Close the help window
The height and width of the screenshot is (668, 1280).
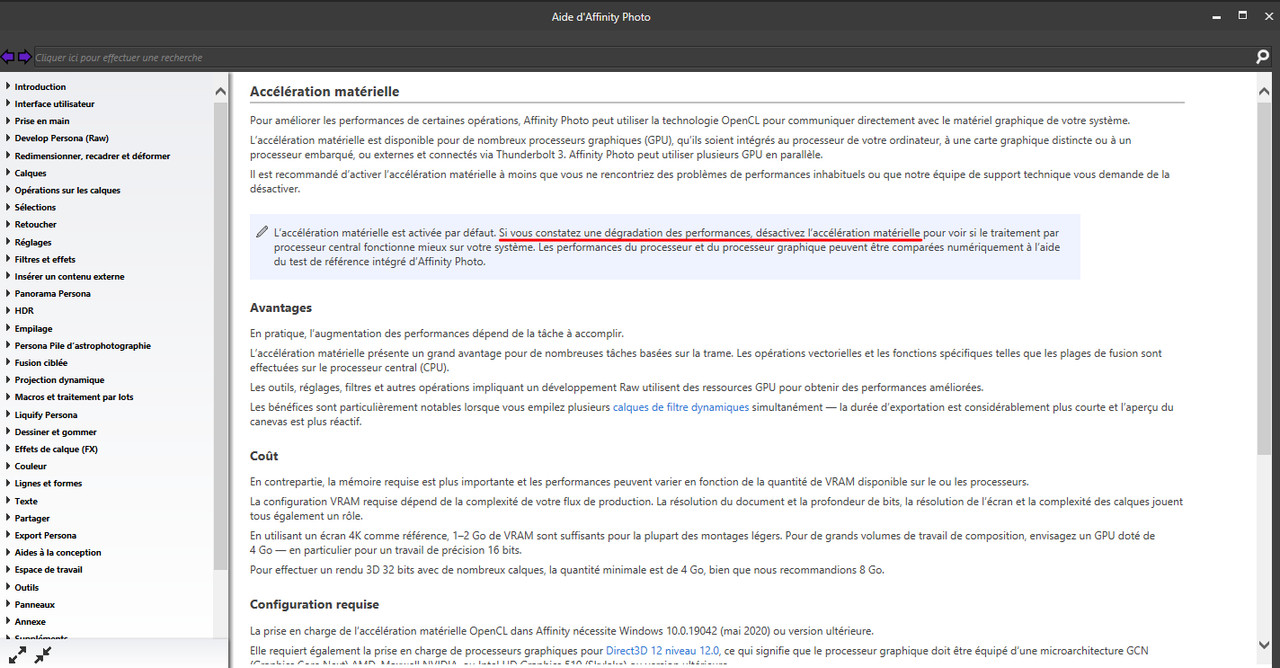[x=1267, y=15]
